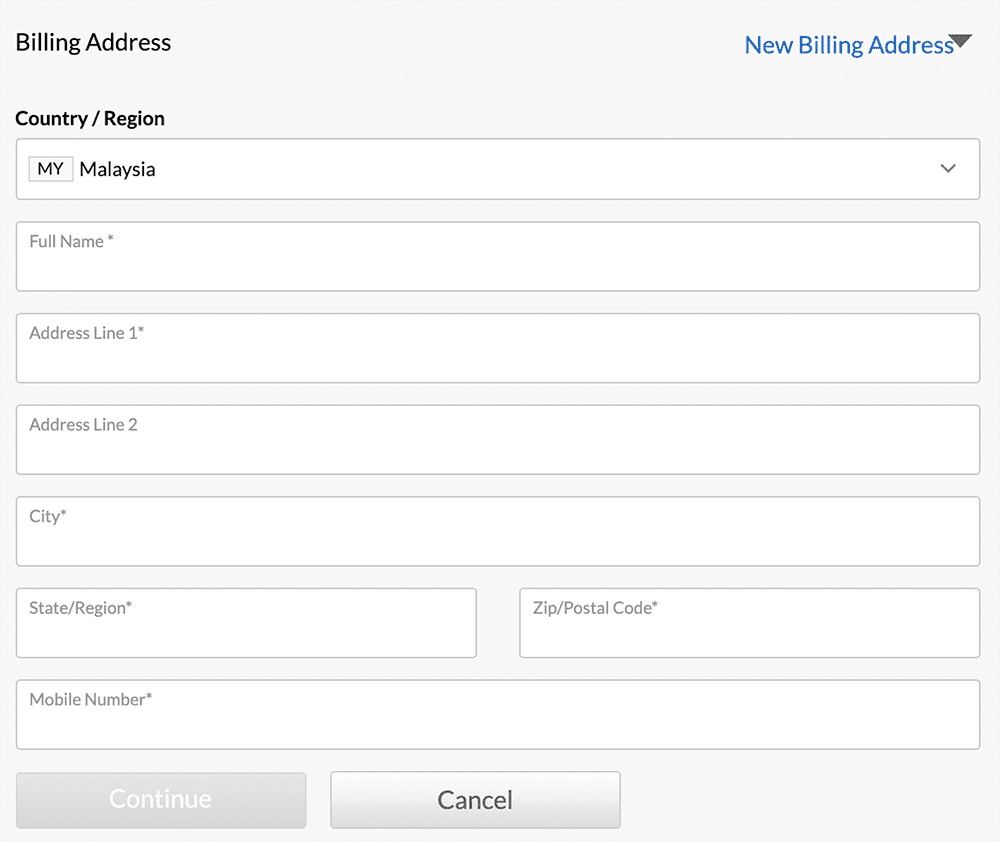Select the State/Region field
Image resolution: width=1000 pixels, height=842 pixels.
pos(245,622)
